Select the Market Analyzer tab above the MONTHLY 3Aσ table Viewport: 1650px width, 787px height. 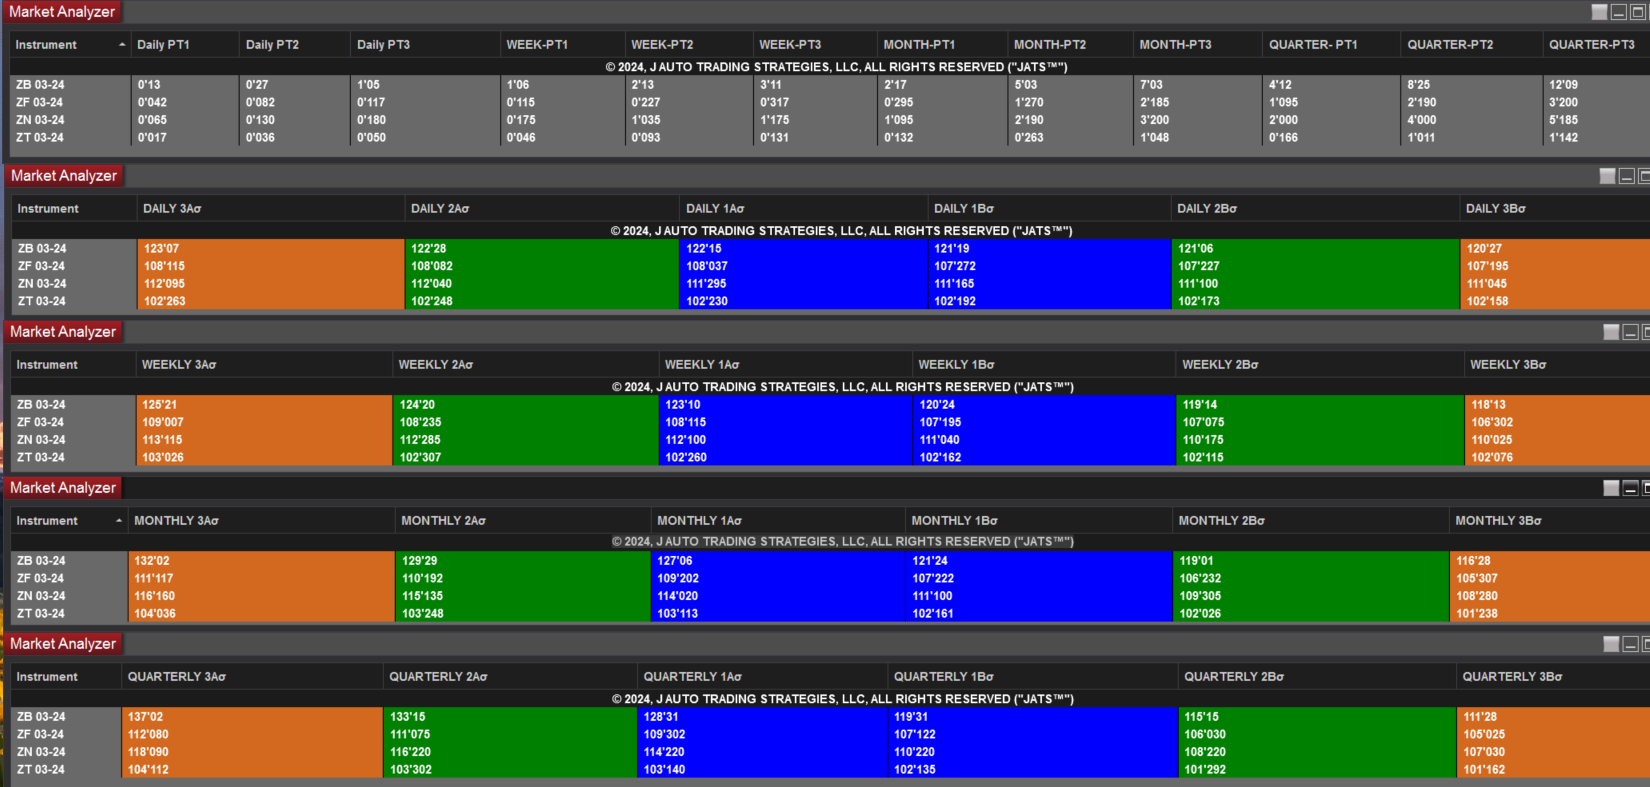pos(63,488)
